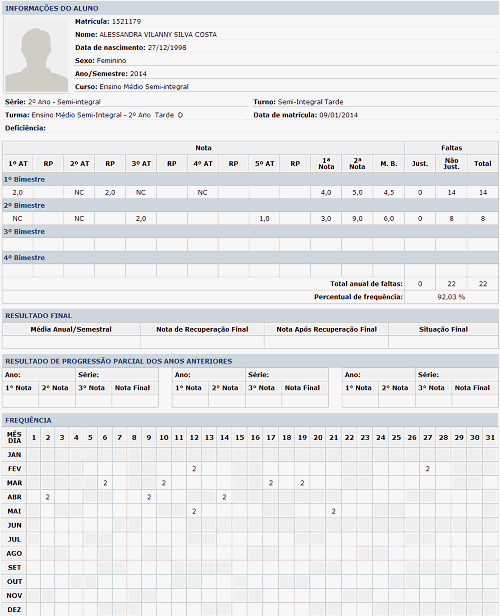Click the MAI day 21 absence cell
This screenshot has width=500, height=616.
click(333, 511)
